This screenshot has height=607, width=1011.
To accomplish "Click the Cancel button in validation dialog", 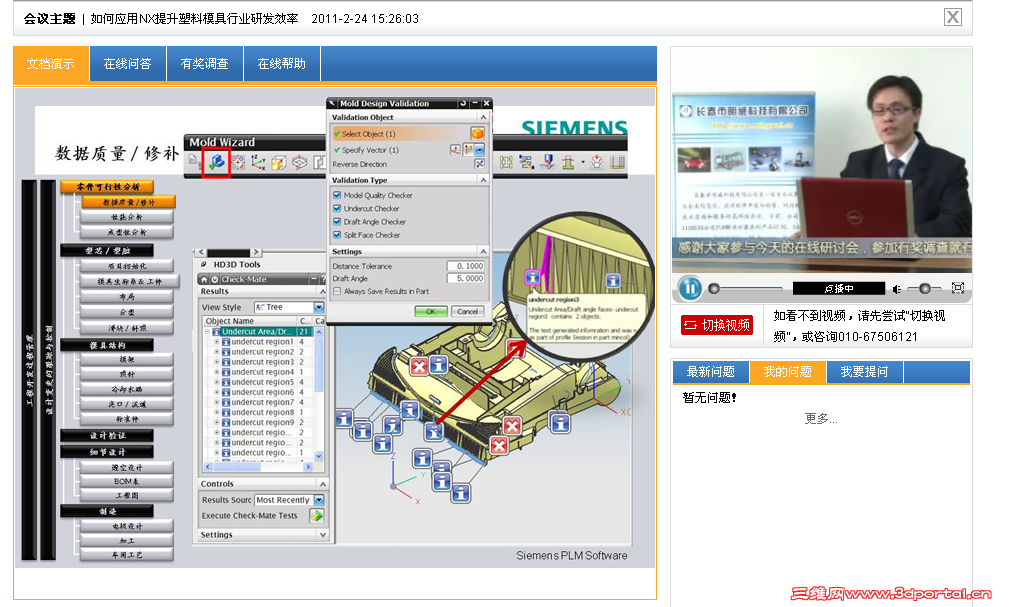I will click(467, 312).
